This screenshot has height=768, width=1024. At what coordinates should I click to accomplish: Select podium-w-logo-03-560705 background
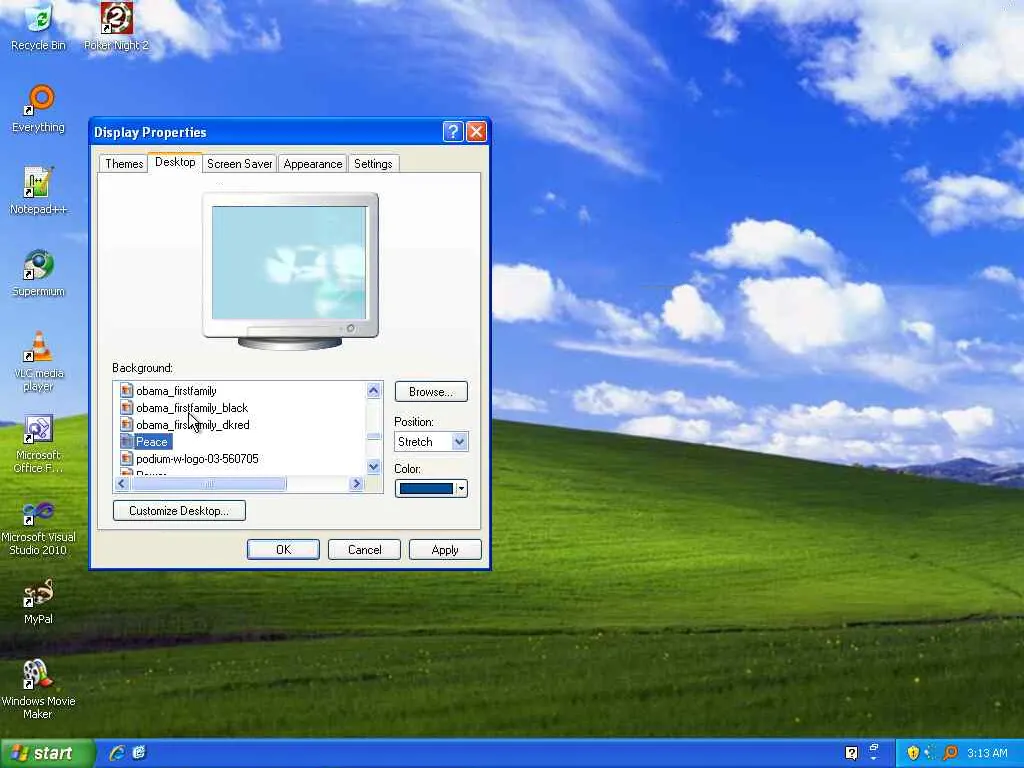[x=197, y=458]
